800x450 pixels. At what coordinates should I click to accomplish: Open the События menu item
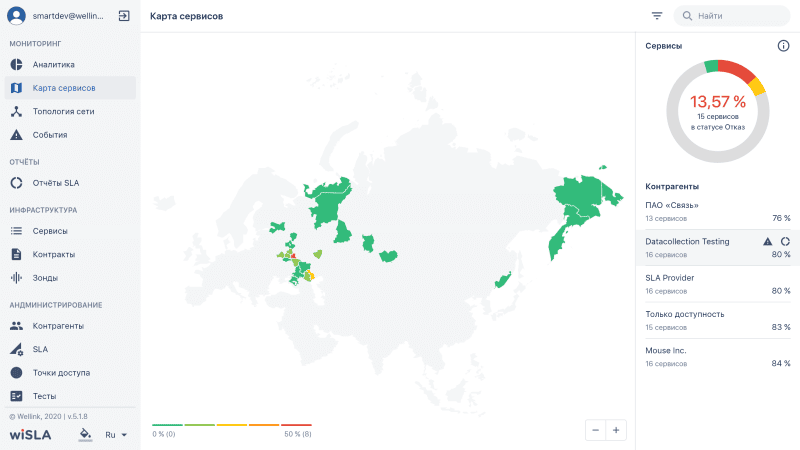50,134
